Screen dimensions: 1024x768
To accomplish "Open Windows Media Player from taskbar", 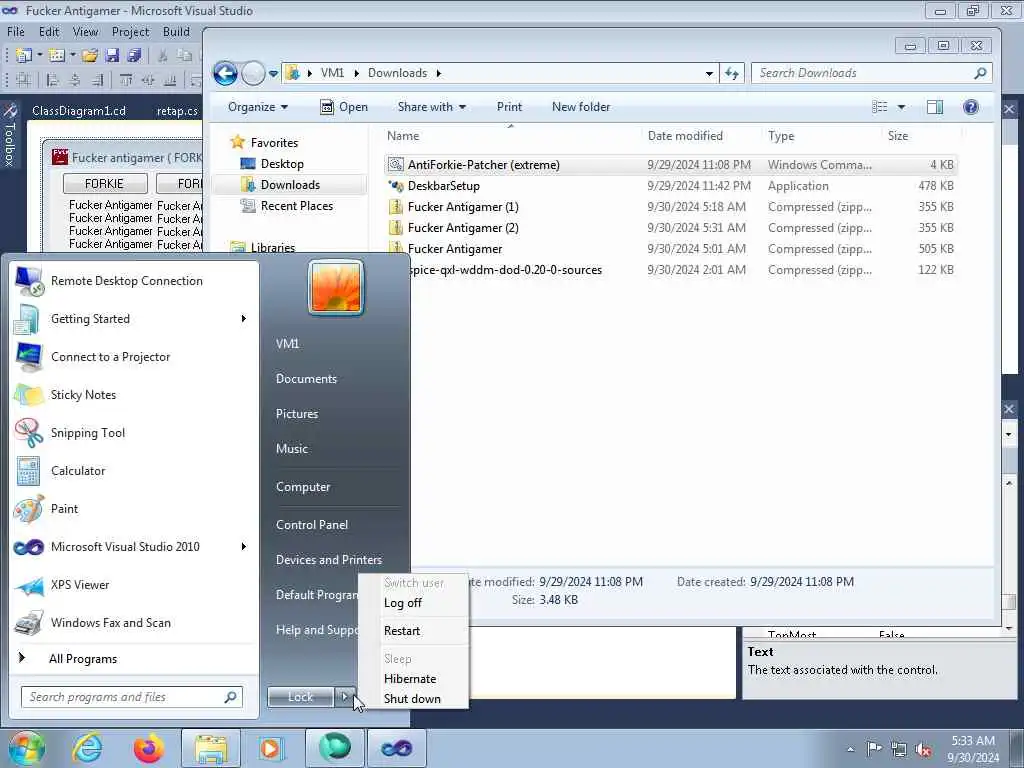I will pos(270,748).
